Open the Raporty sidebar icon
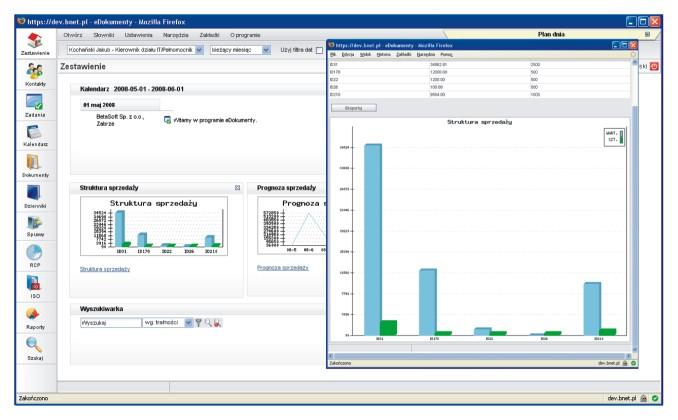678x420 pixels. [33, 314]
